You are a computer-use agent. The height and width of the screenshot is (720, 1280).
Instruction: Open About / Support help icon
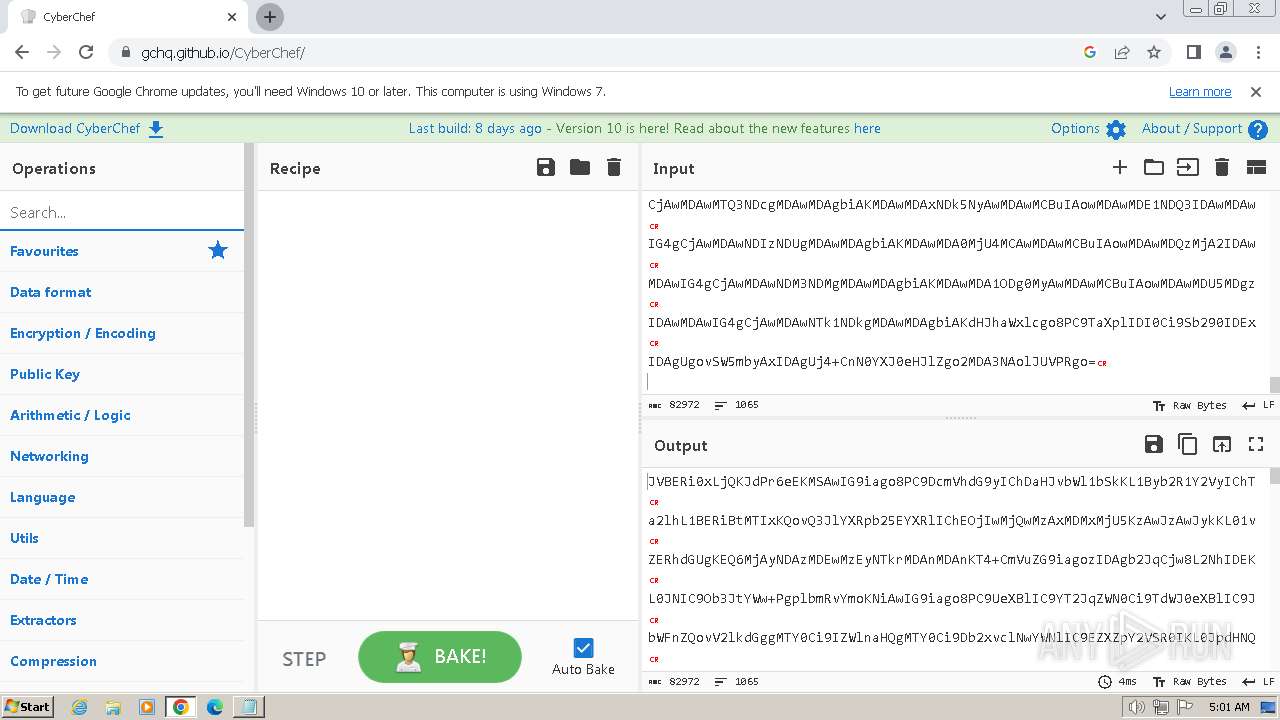coord(1258,129)
